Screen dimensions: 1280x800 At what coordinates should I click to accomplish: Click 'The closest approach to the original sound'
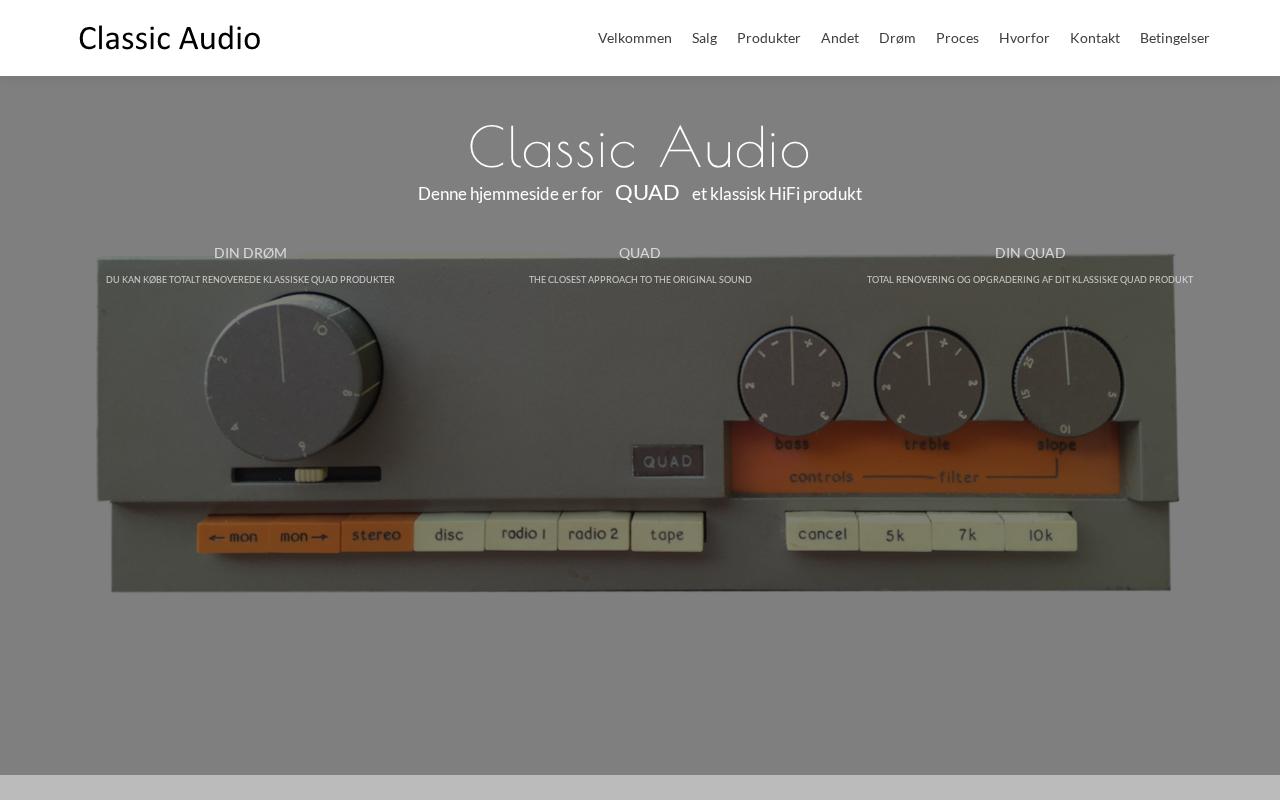coord(640,280)
